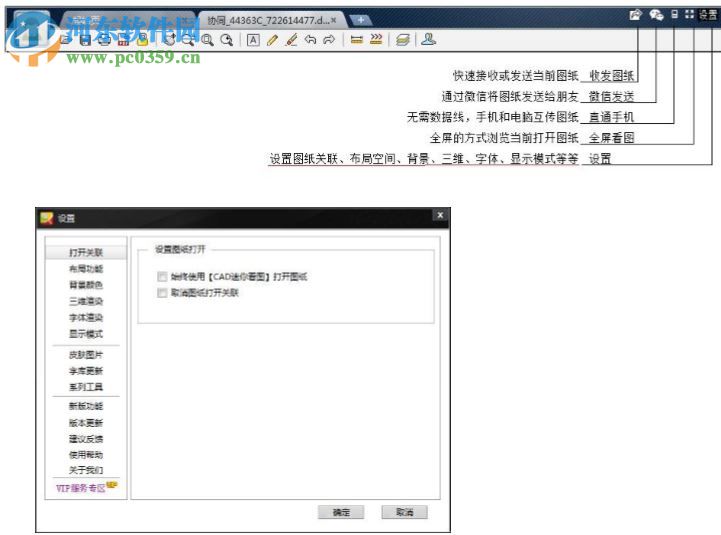
Task: Click the save drawing floppy icon
Action: 85,40
